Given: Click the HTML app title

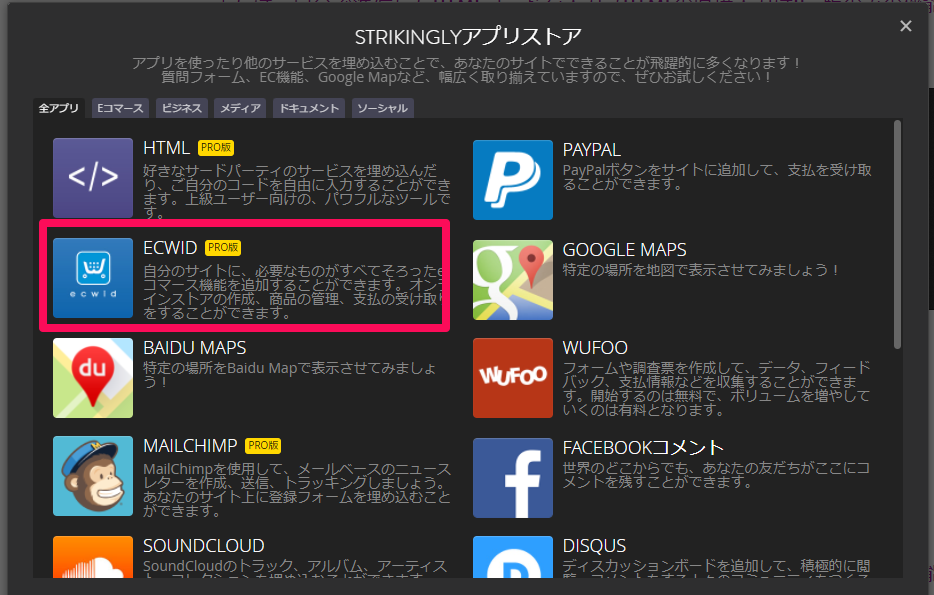Looking at the screenshot, I should [x=166, y=148].
